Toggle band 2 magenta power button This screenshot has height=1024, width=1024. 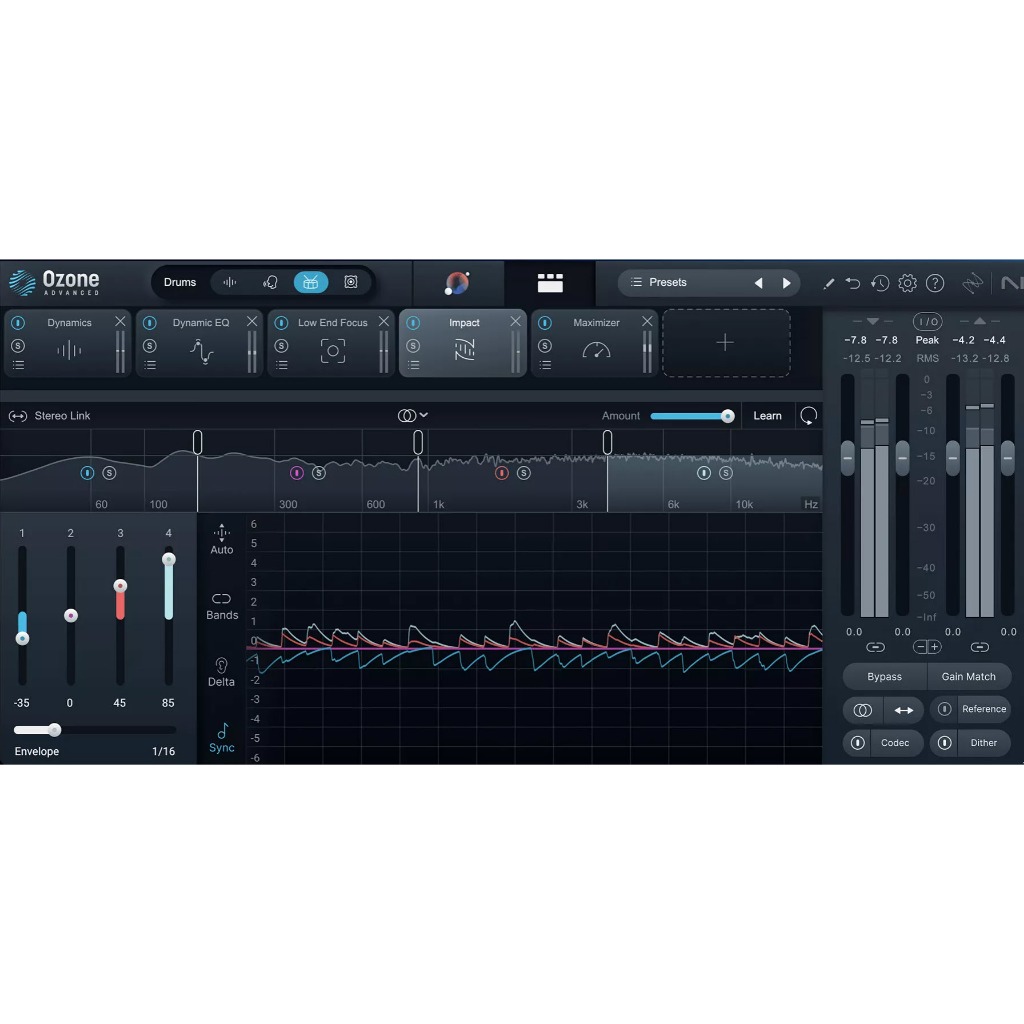point(296,473)
